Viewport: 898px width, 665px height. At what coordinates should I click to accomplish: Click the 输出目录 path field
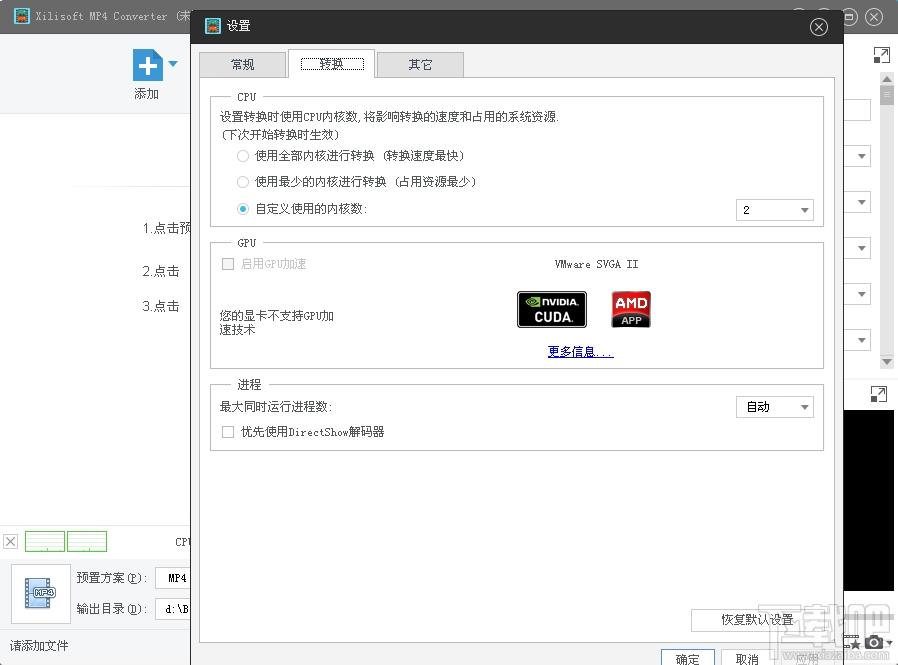pos(172,609)
